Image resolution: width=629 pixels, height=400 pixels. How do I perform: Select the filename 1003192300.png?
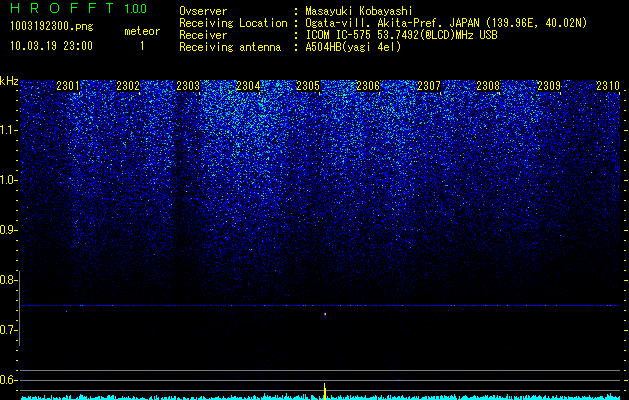click(52, 26)
